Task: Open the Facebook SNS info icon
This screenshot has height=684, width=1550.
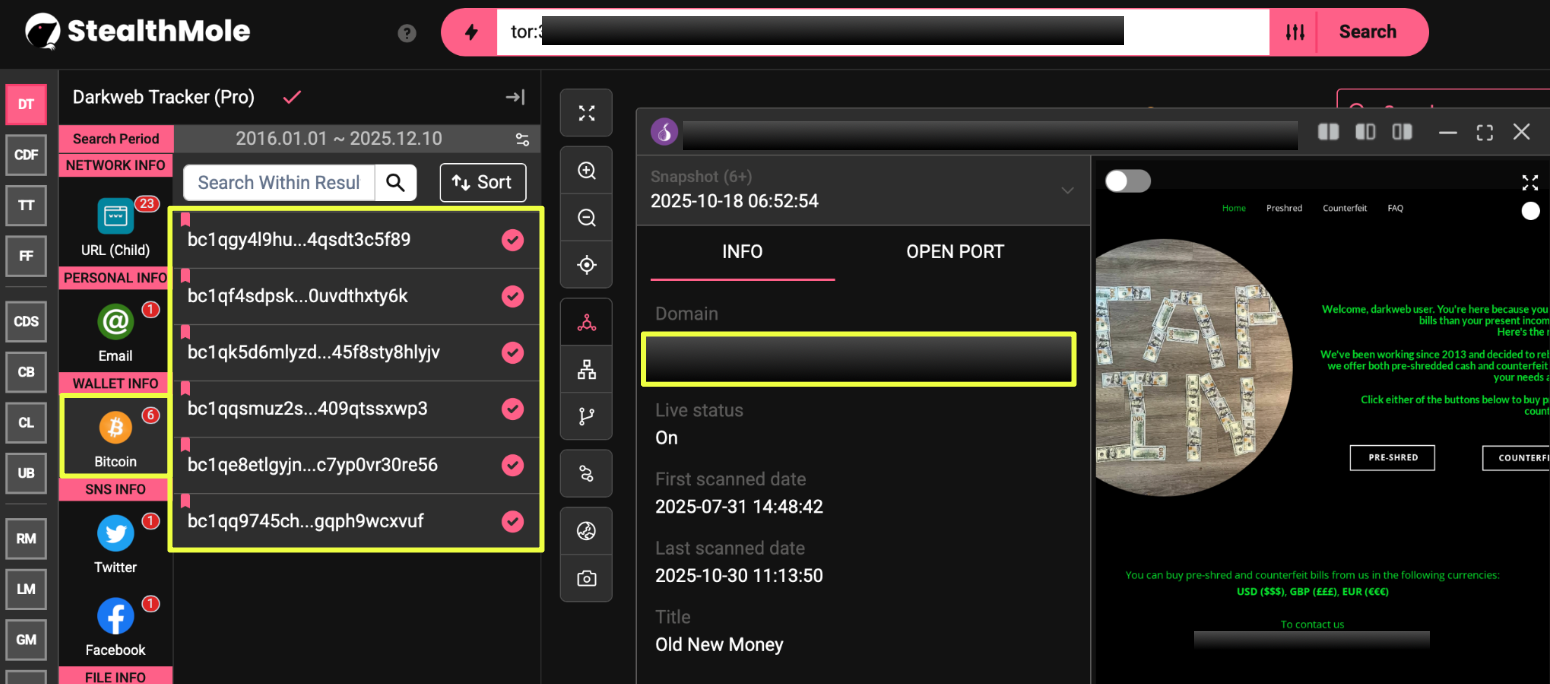Action: point(115,617)
